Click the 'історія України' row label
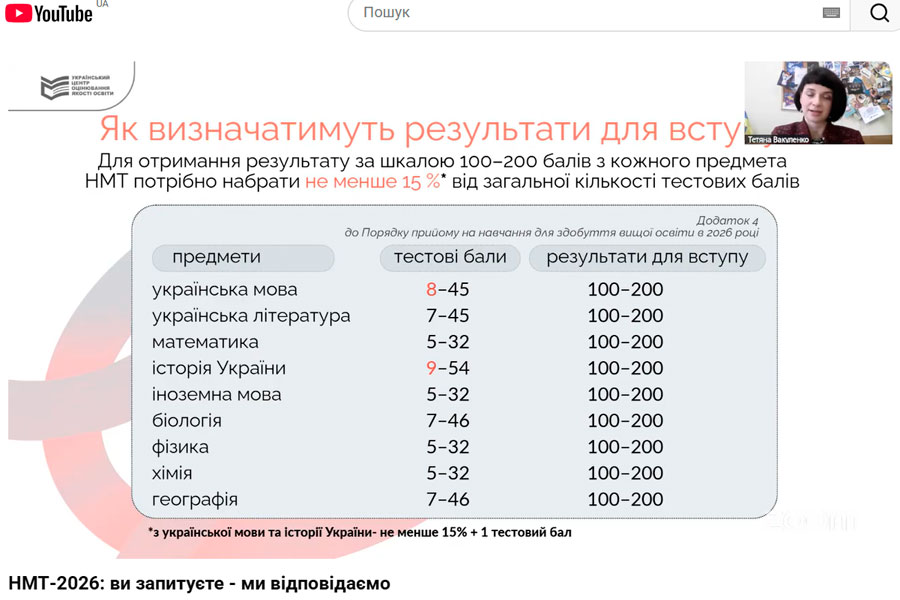The image size is (900, 600). point(219,368)
